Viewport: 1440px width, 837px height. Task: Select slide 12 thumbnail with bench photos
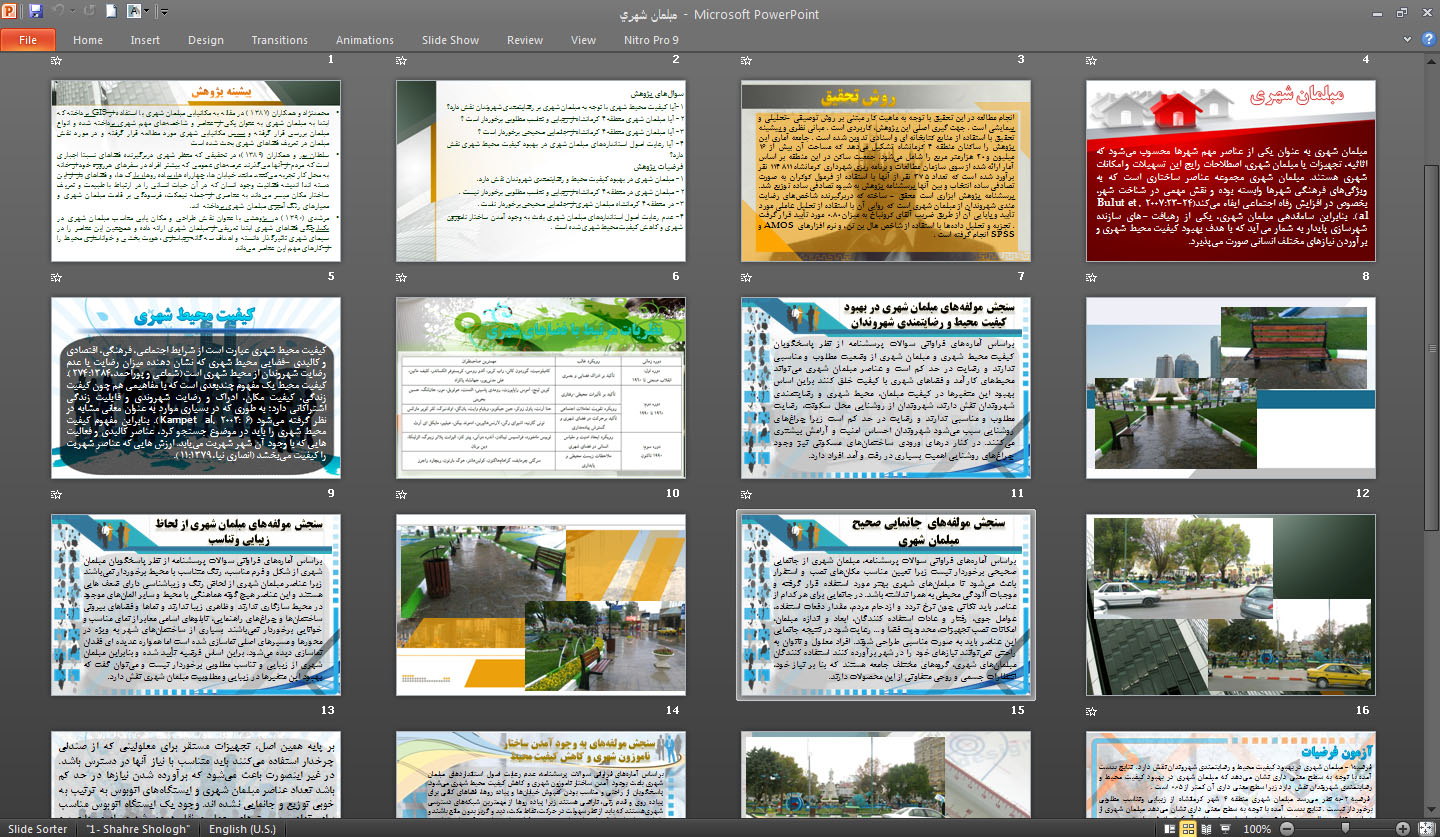pos(1230,388)
